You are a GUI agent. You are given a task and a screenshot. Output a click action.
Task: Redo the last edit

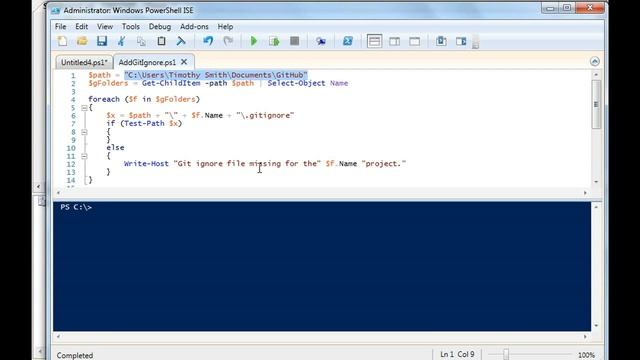[228, 41]
